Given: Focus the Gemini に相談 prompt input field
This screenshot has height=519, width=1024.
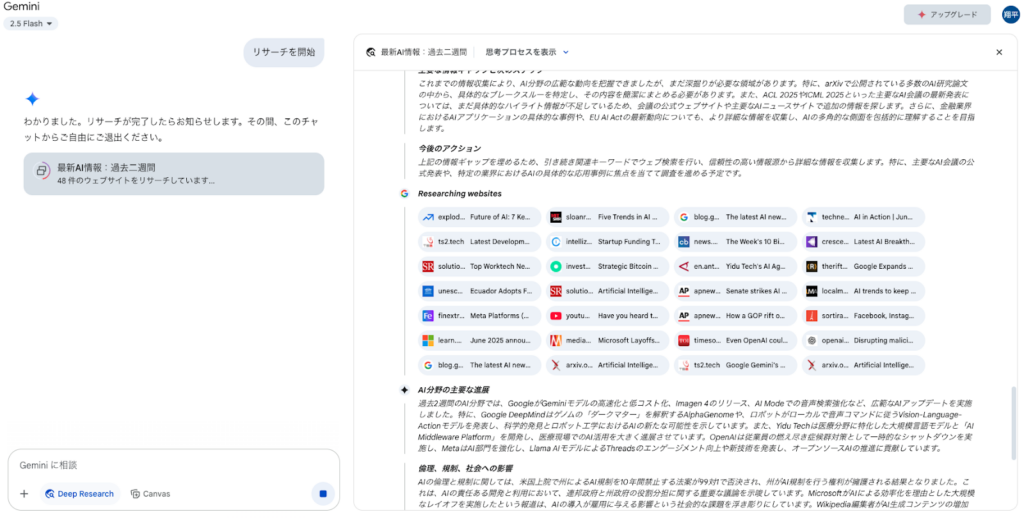Looking at the screenshot, I should (174, 465).
